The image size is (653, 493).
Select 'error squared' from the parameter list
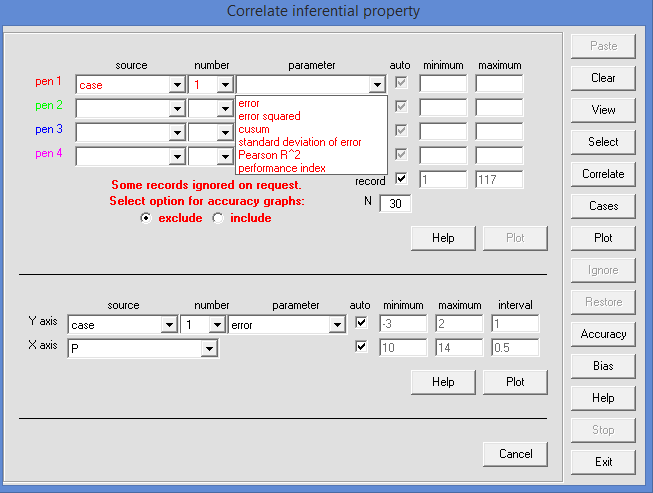[269, 116]
